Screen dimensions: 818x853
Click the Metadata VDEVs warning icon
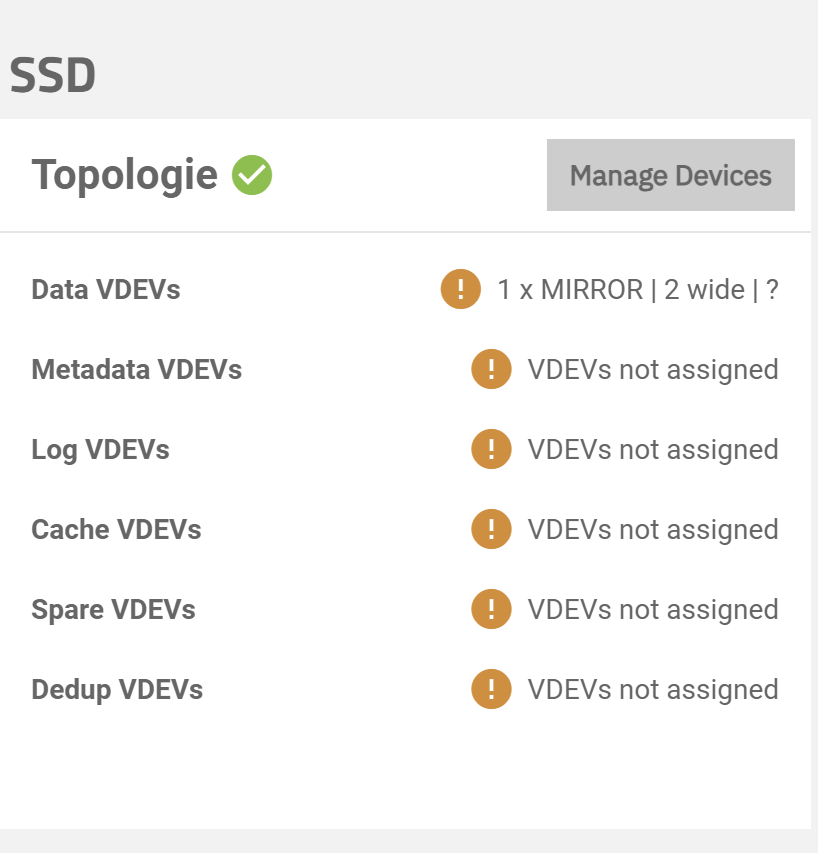(491, 369)
